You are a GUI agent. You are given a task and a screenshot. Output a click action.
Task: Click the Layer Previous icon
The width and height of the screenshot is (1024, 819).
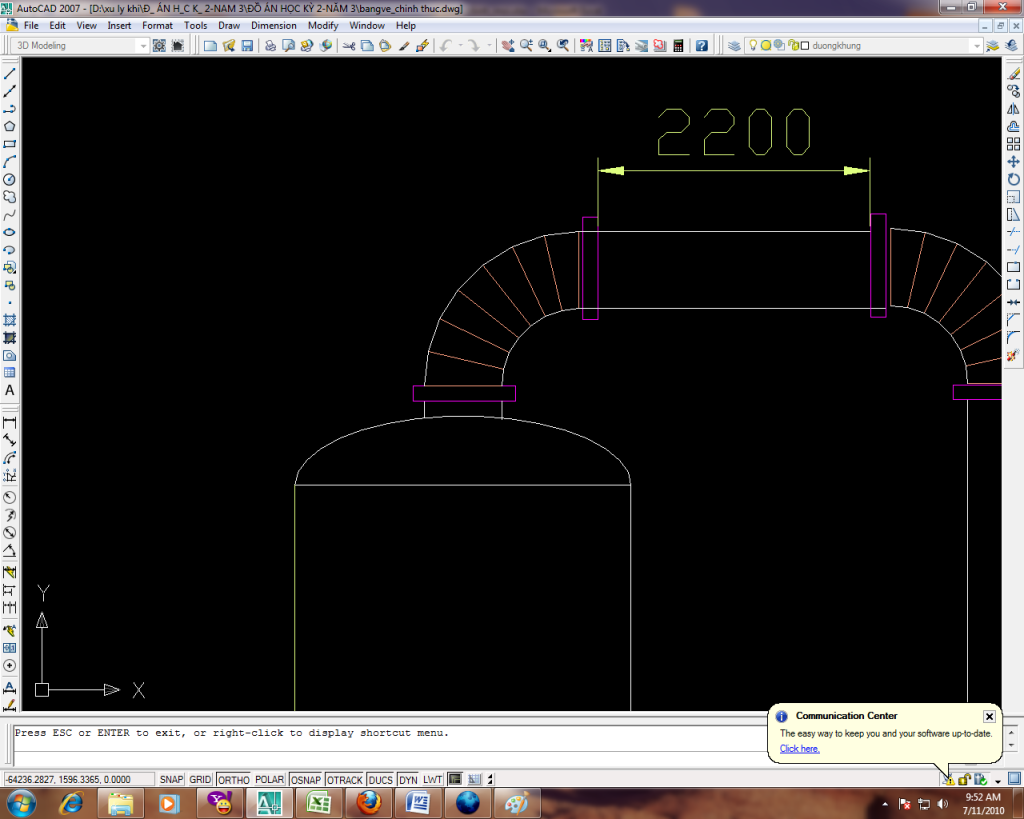click(x=1011, y=46)
